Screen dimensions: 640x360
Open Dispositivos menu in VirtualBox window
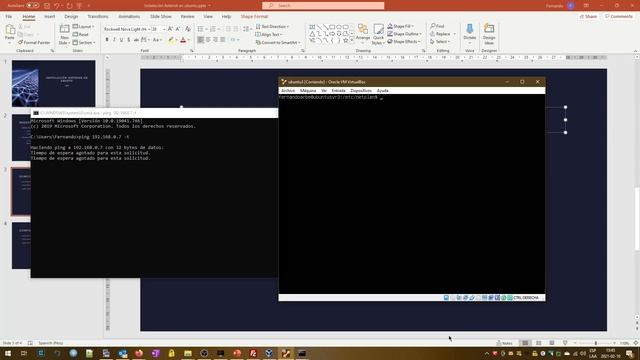361,91
